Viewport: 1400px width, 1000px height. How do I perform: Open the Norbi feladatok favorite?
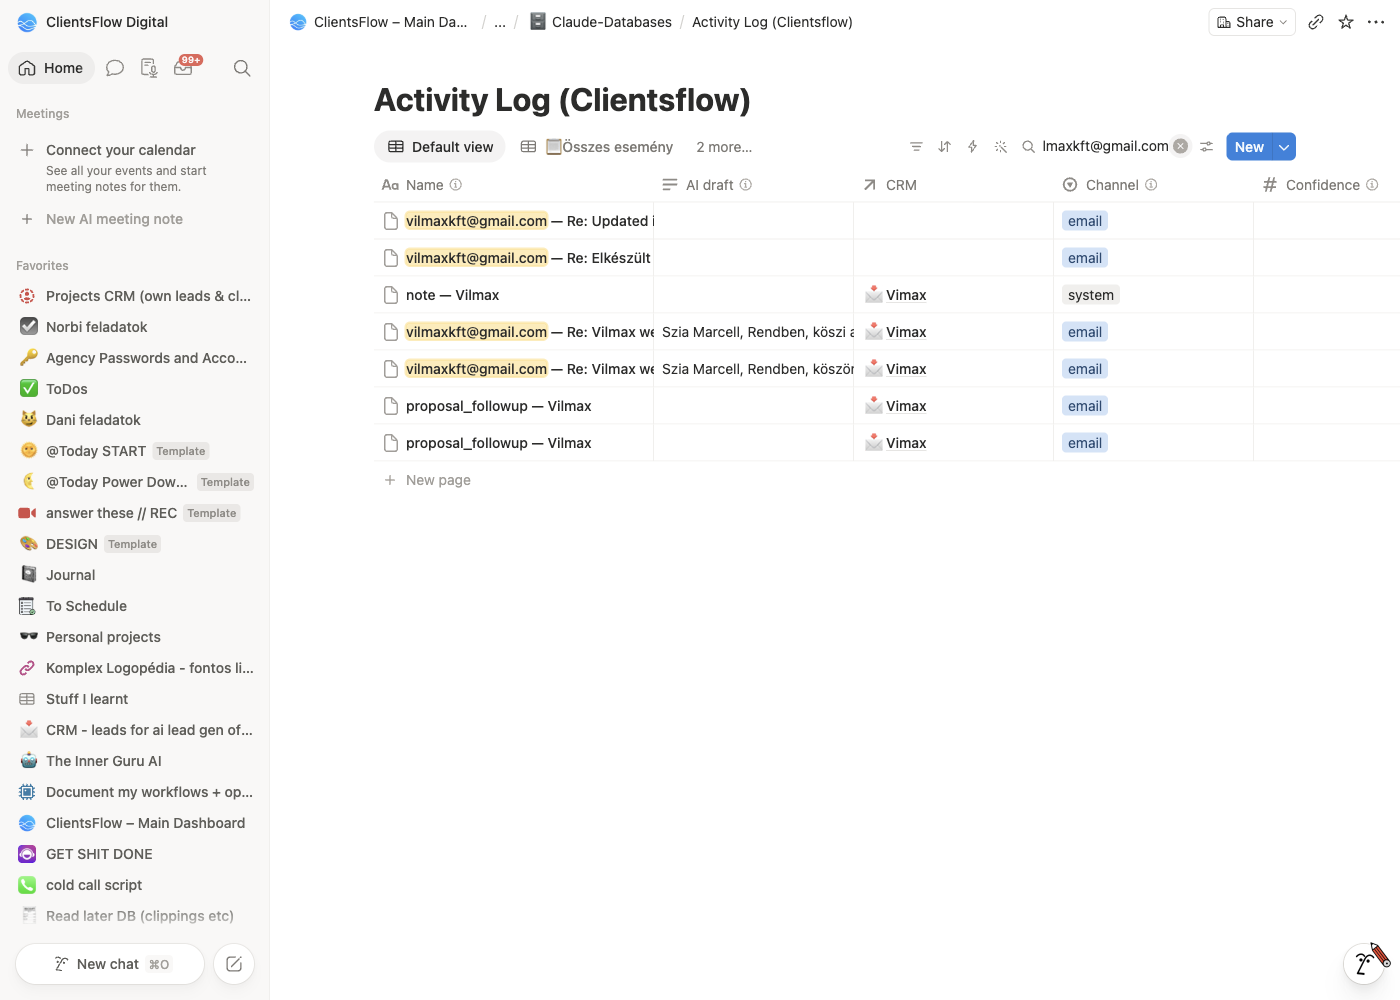(136, 327)
